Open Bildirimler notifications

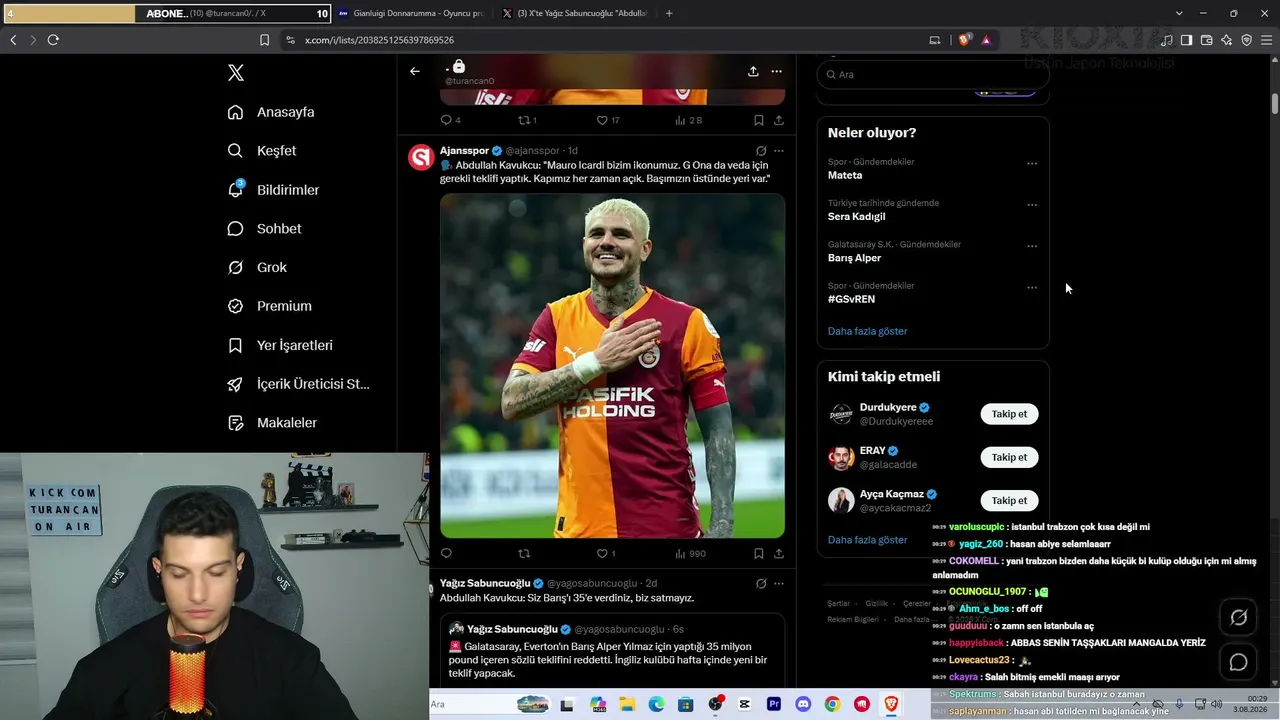click(273, 190)
